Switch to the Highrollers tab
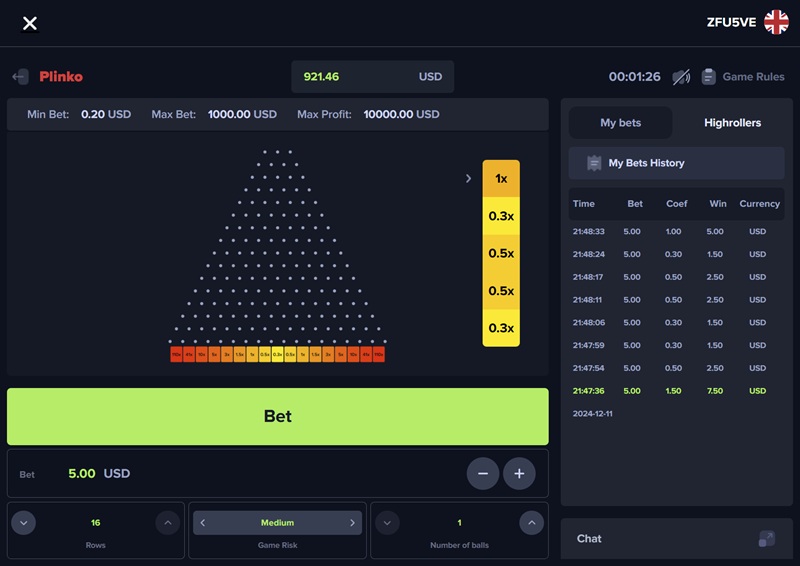 coord(732,123)
